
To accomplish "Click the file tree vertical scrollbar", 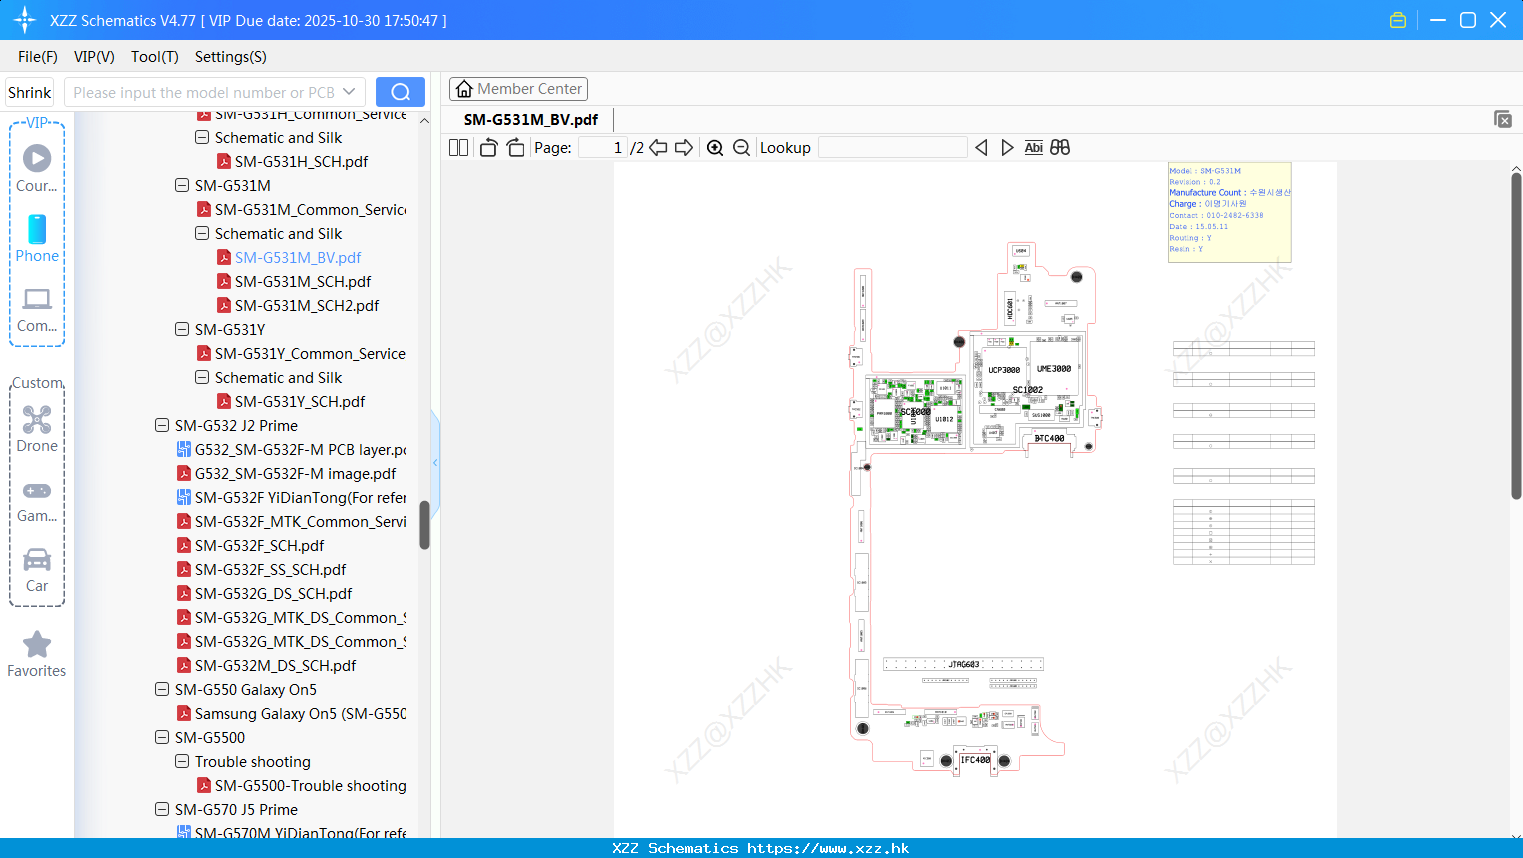I will click(424, 525).
